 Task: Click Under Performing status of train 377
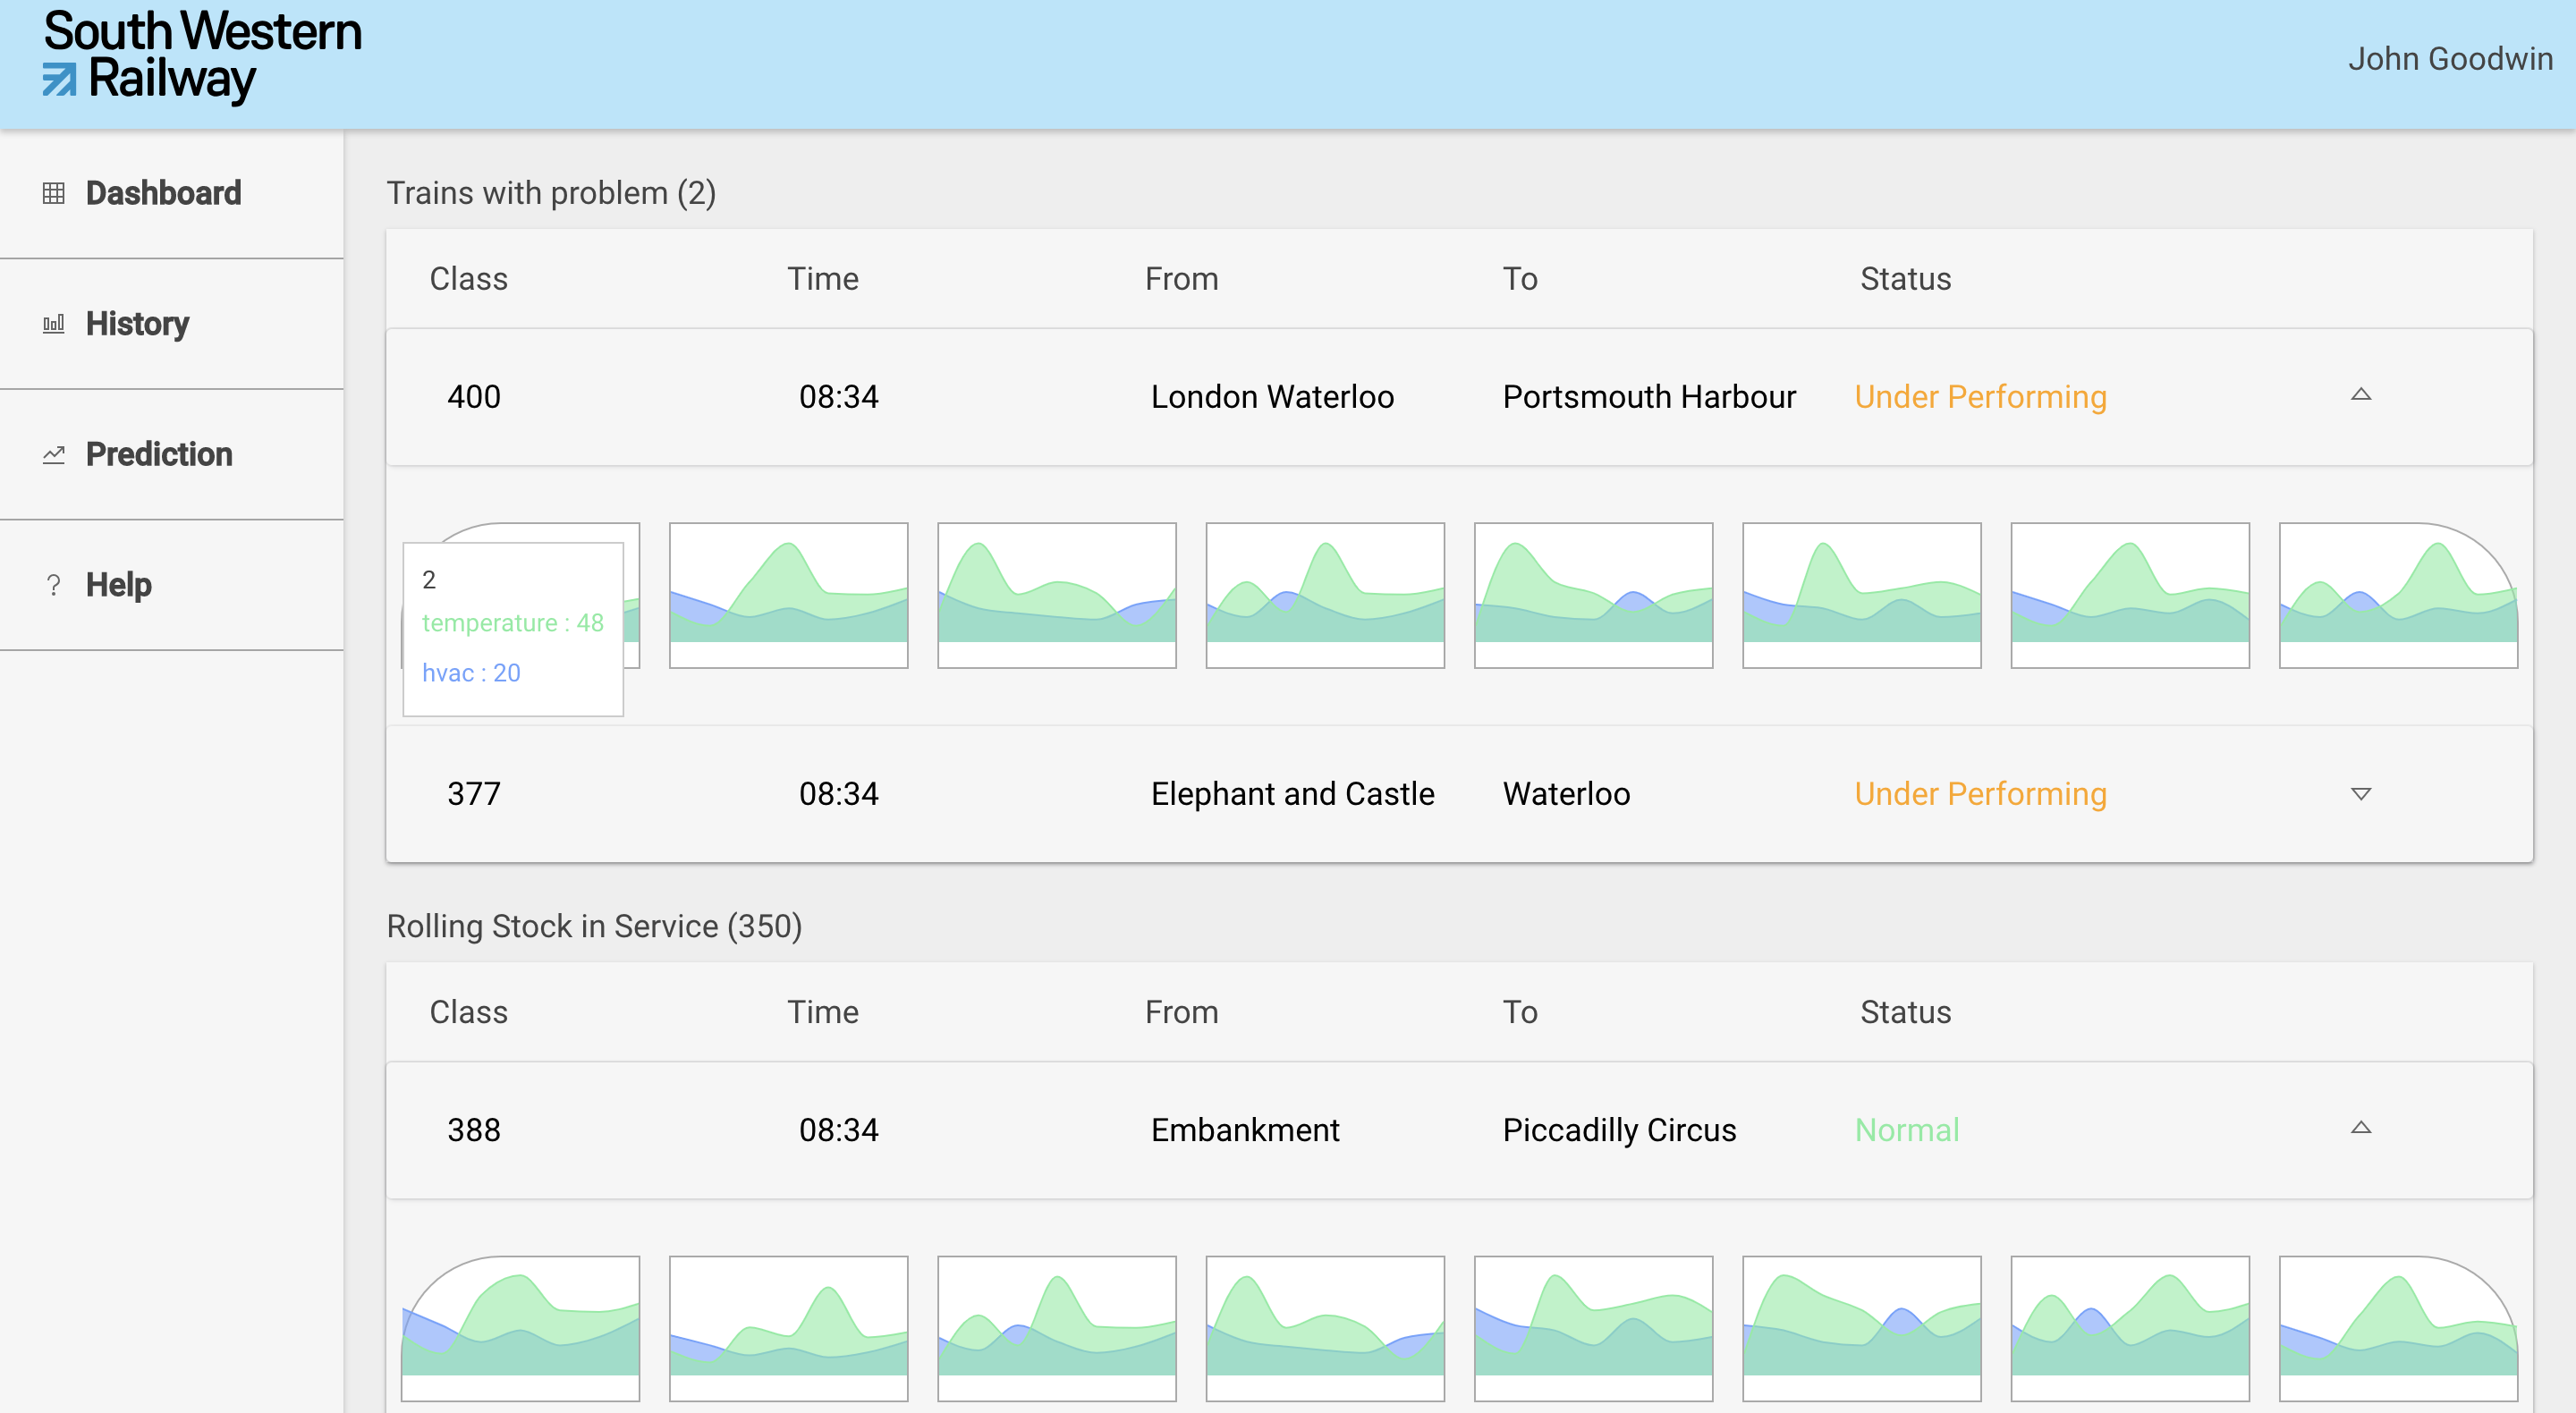(x=1980, y=794)
